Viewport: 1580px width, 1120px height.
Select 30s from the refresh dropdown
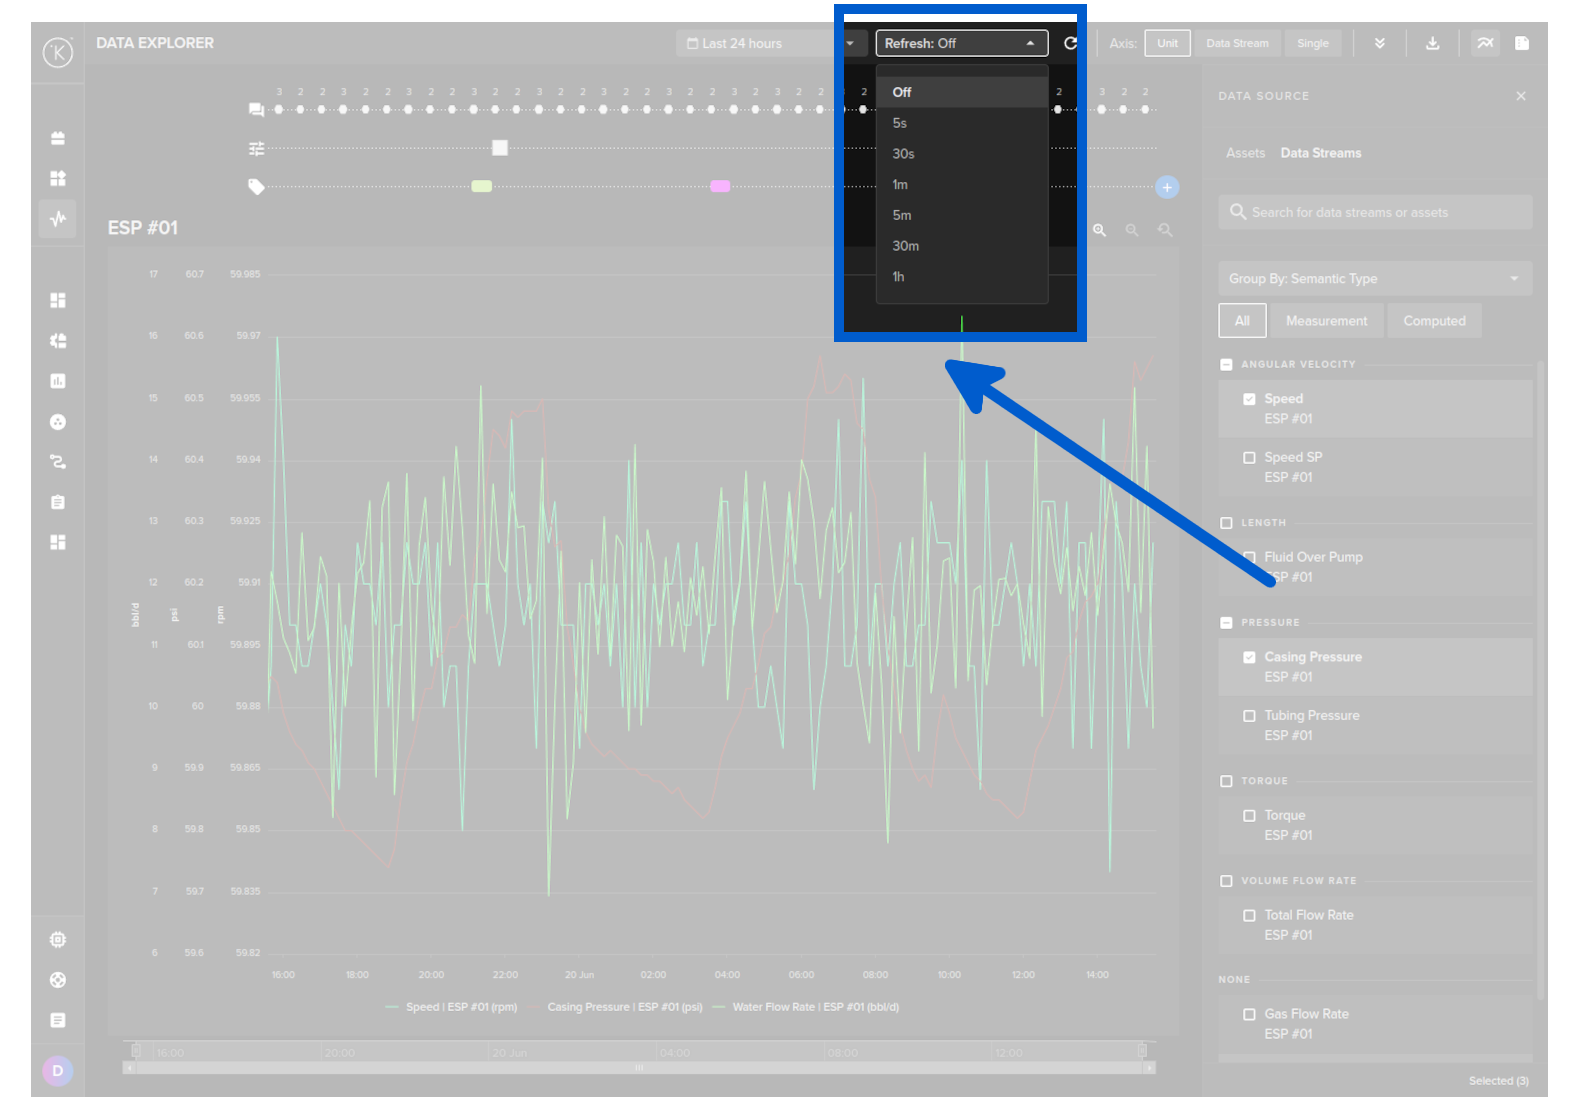(903, 154)
